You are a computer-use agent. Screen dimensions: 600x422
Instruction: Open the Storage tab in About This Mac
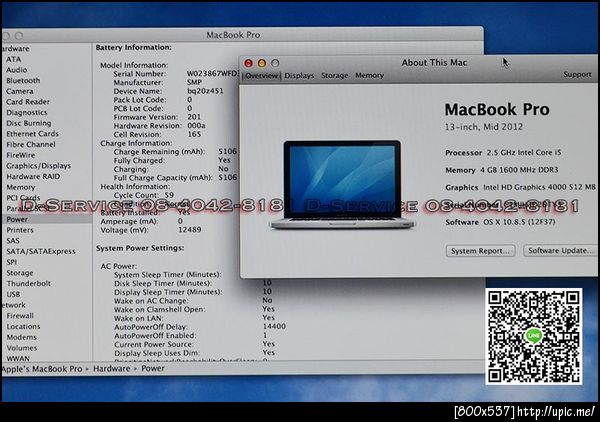[335, 76]
